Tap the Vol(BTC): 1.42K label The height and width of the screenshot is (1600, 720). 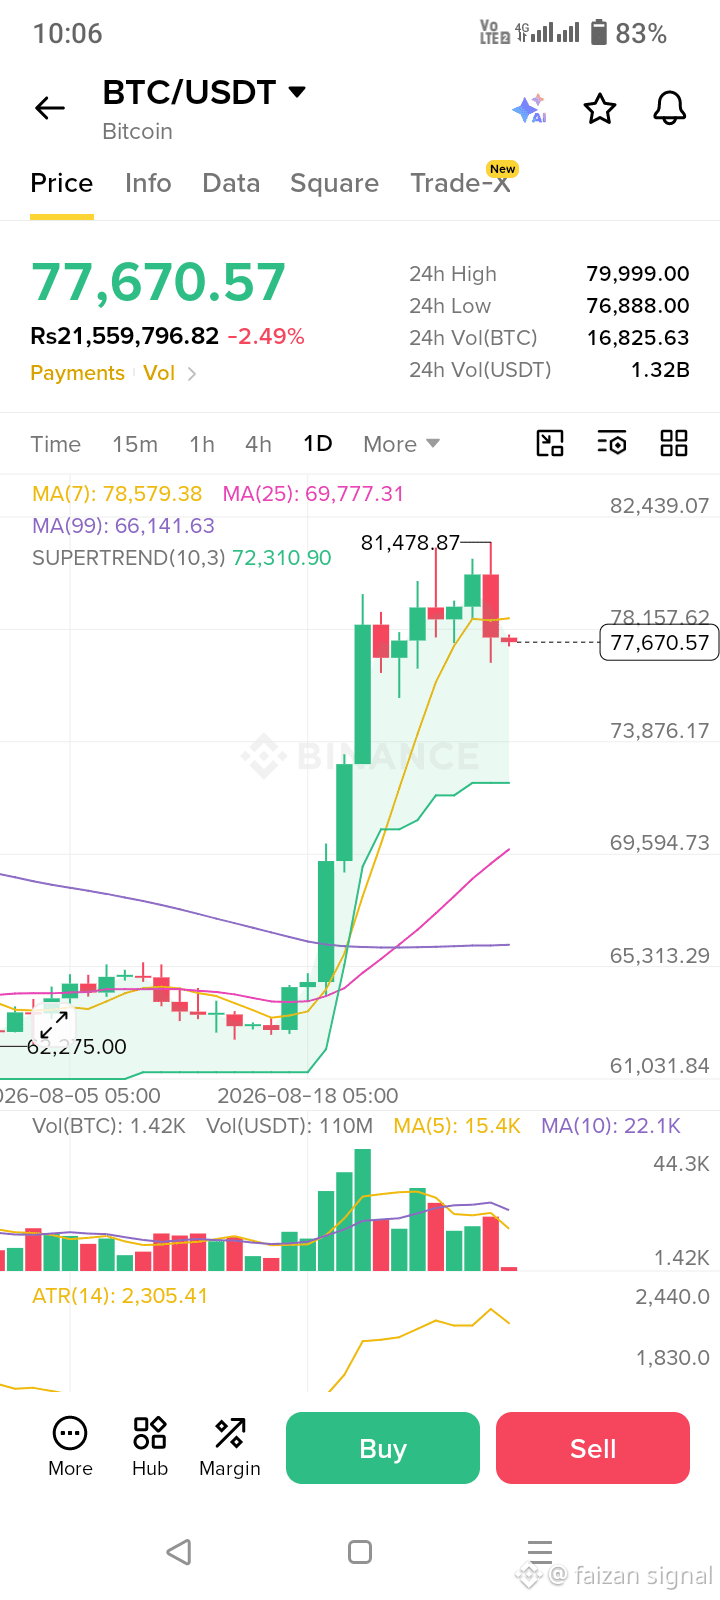pyautogui.click(x=109, y=1126)
